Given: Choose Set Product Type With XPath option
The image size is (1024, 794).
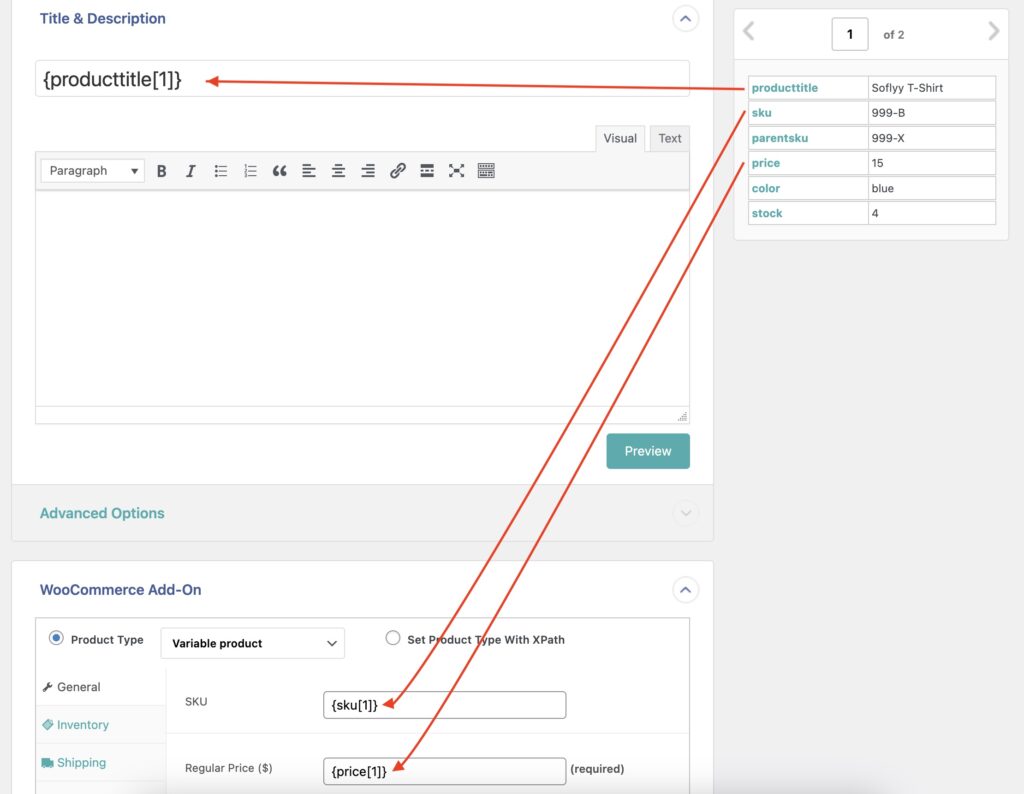Looking at the screenshot, I should point(393,639).
